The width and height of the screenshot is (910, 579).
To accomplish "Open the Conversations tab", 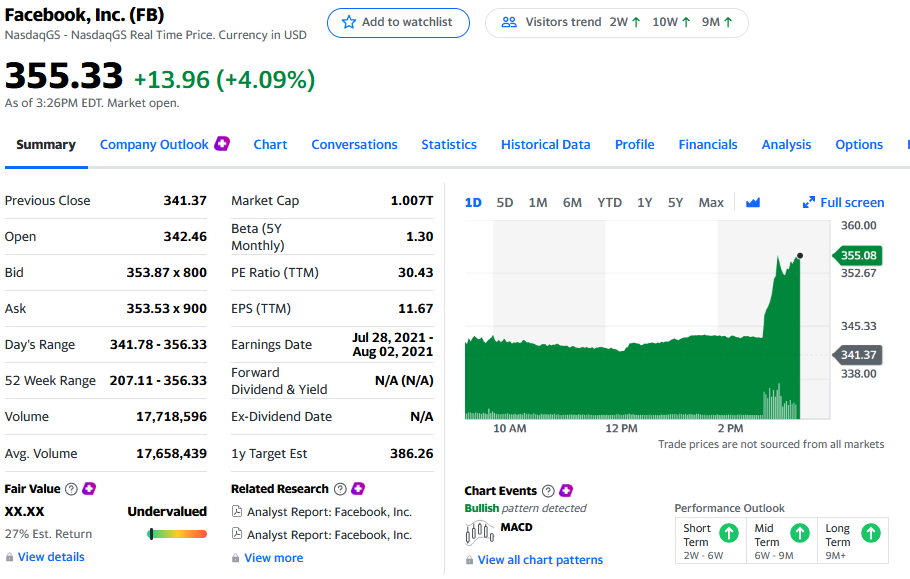I will click(x=354, y=144).
